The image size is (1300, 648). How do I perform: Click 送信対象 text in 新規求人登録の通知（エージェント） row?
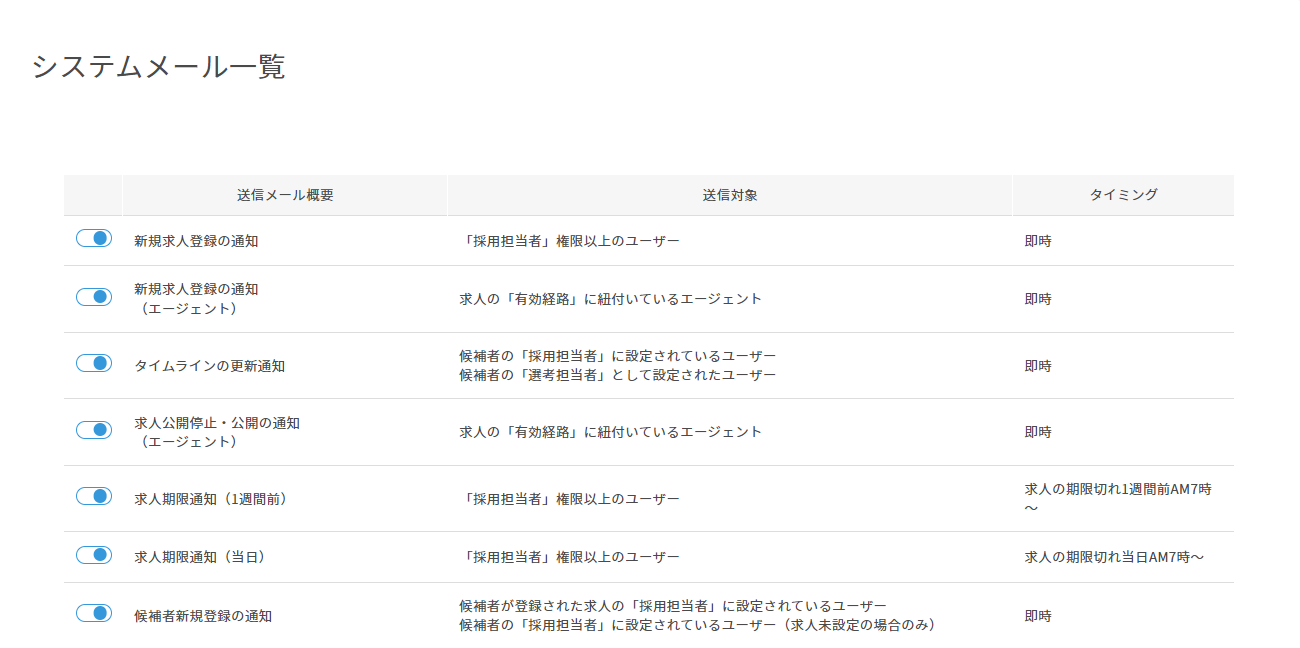(610, 299)
